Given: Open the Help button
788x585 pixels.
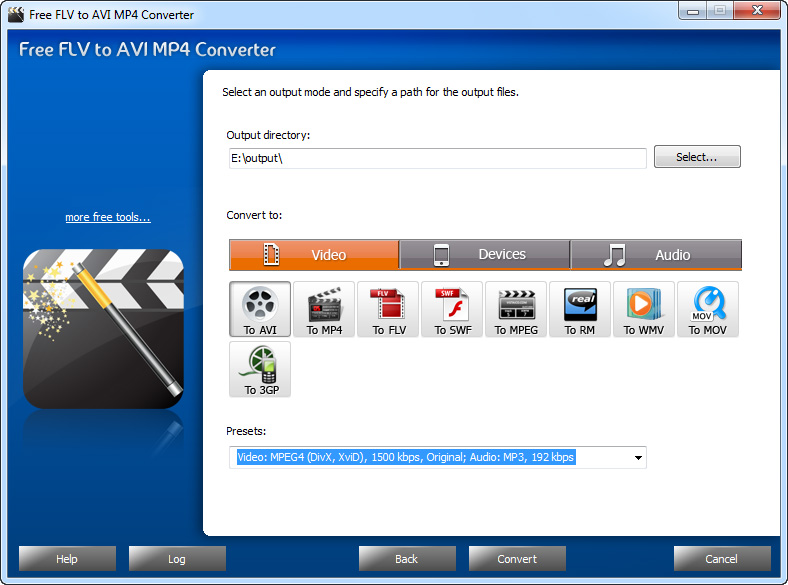Looking at the screenshot, I should click(67, 558).
